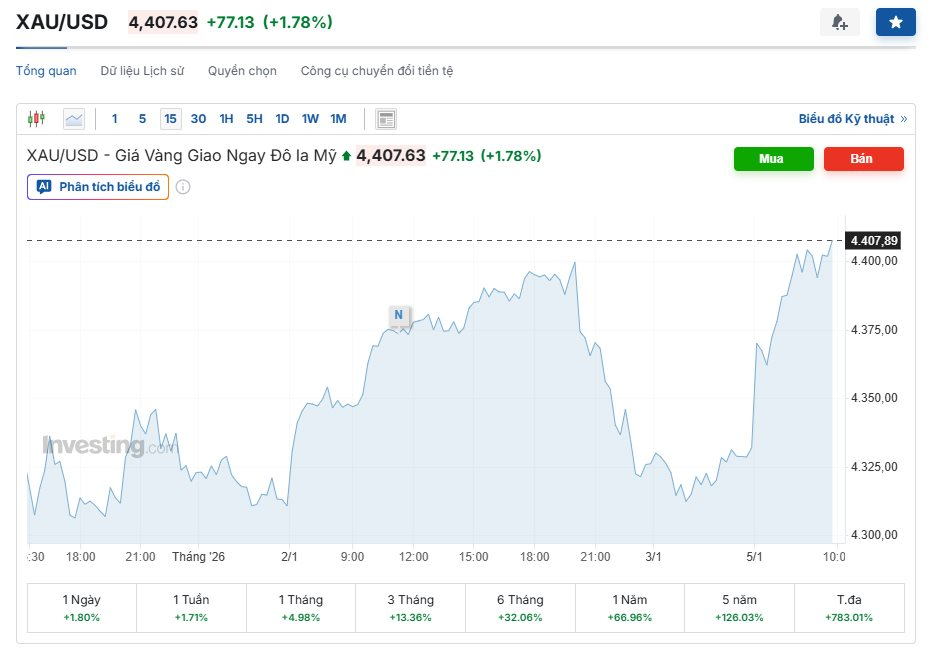Viewport: 937px width, 647px height.
Task: Select the 1-minute interval
Action: pos(115,119)
